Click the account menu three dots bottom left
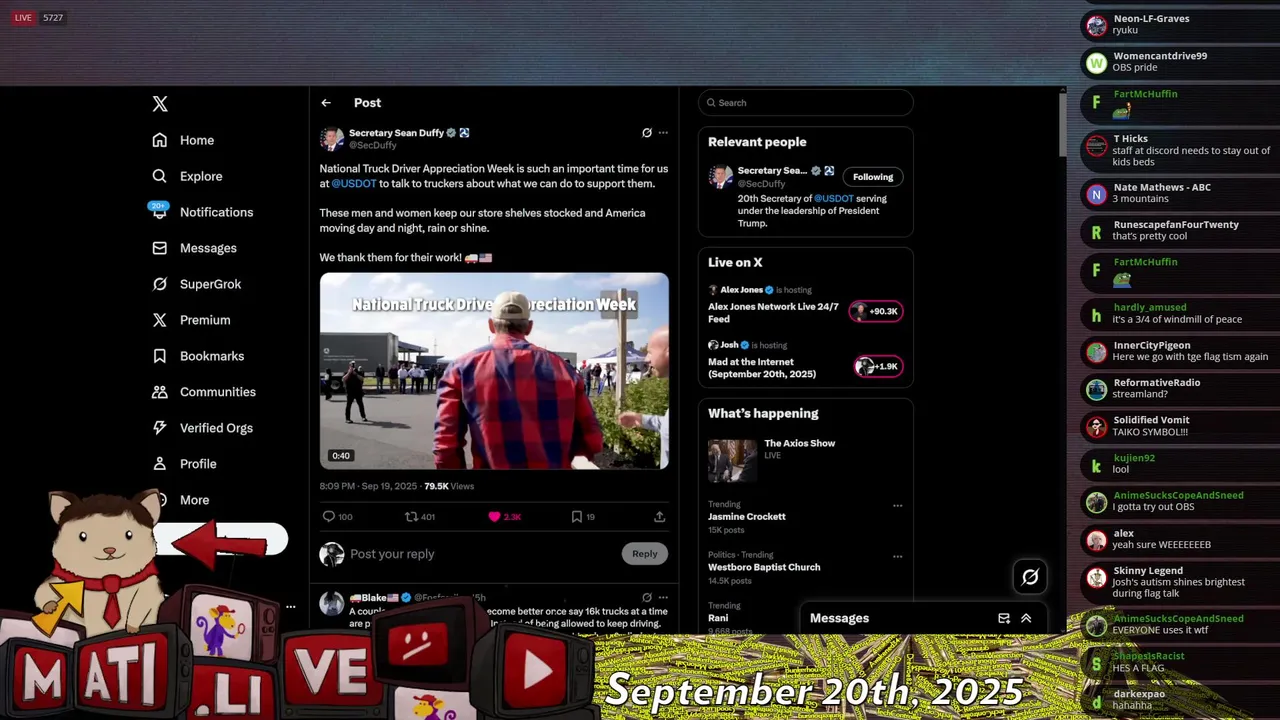The width and height of the screenshot is (1280, 720). [291, 607]
